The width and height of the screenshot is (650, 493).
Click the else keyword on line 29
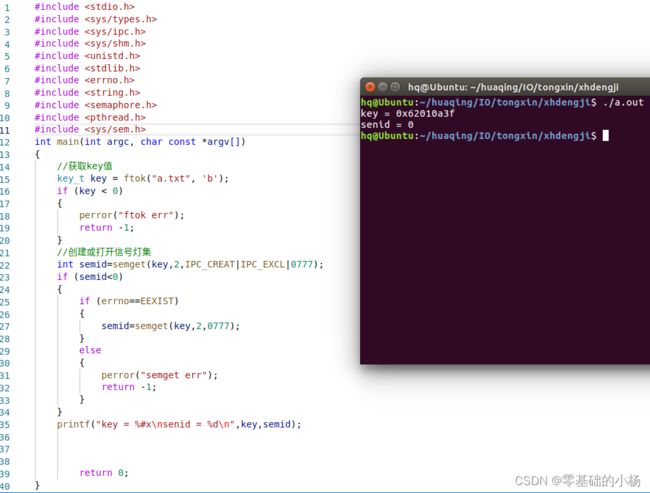click(90, 350)
